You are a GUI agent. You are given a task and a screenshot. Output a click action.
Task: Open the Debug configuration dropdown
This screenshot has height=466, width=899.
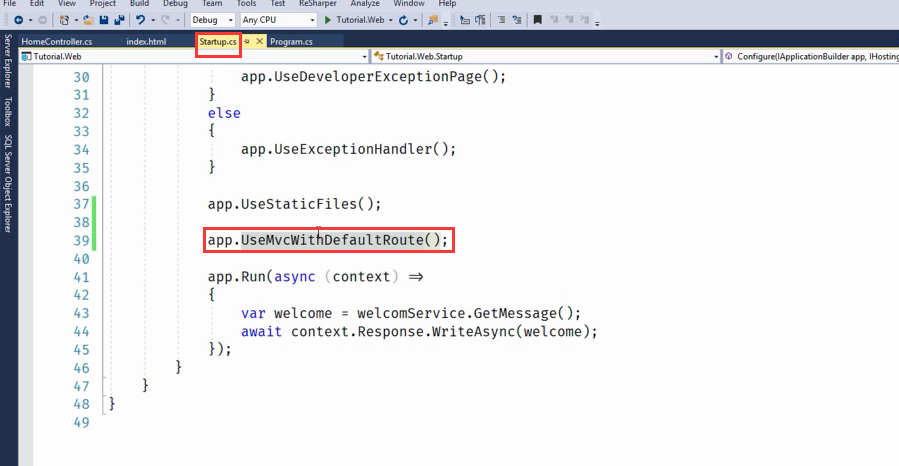click(212, 20)
